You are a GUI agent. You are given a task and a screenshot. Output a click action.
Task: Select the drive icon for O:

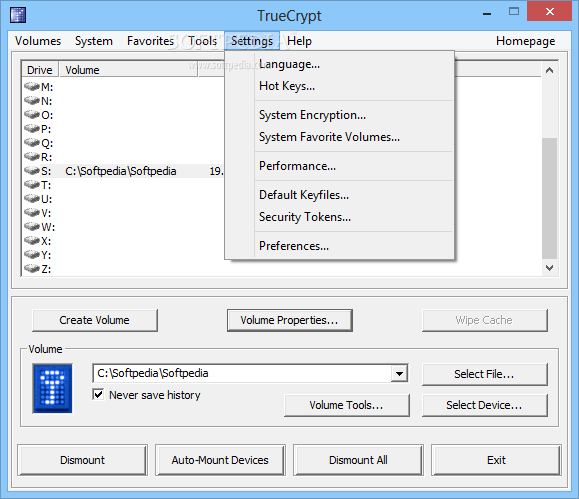click(32, 115)
